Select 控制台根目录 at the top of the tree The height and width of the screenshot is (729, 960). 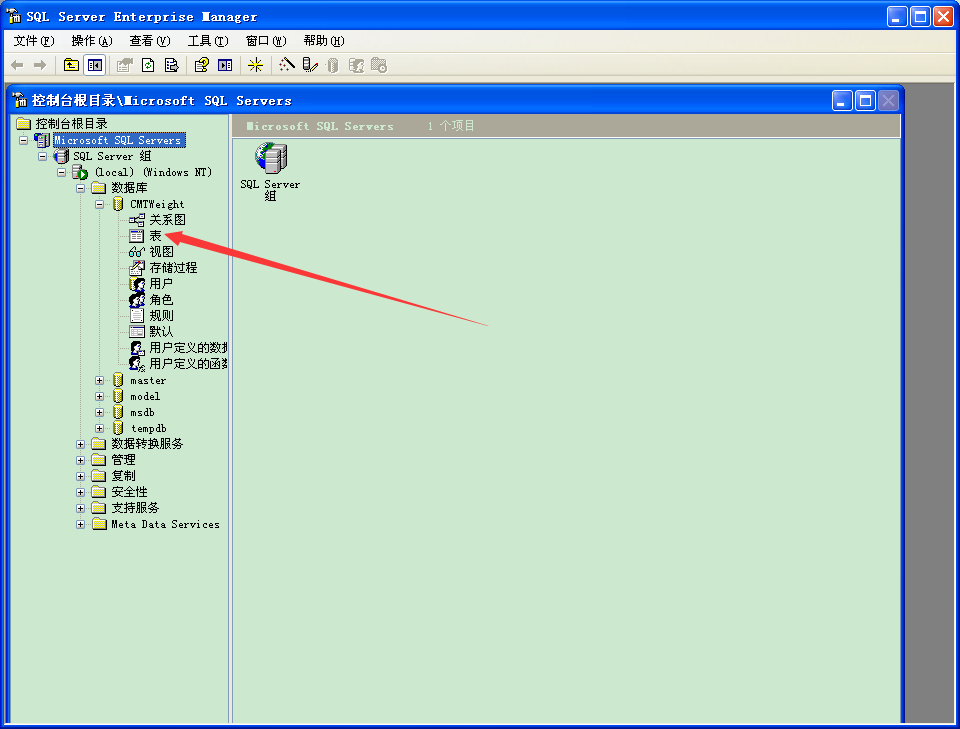71,124
